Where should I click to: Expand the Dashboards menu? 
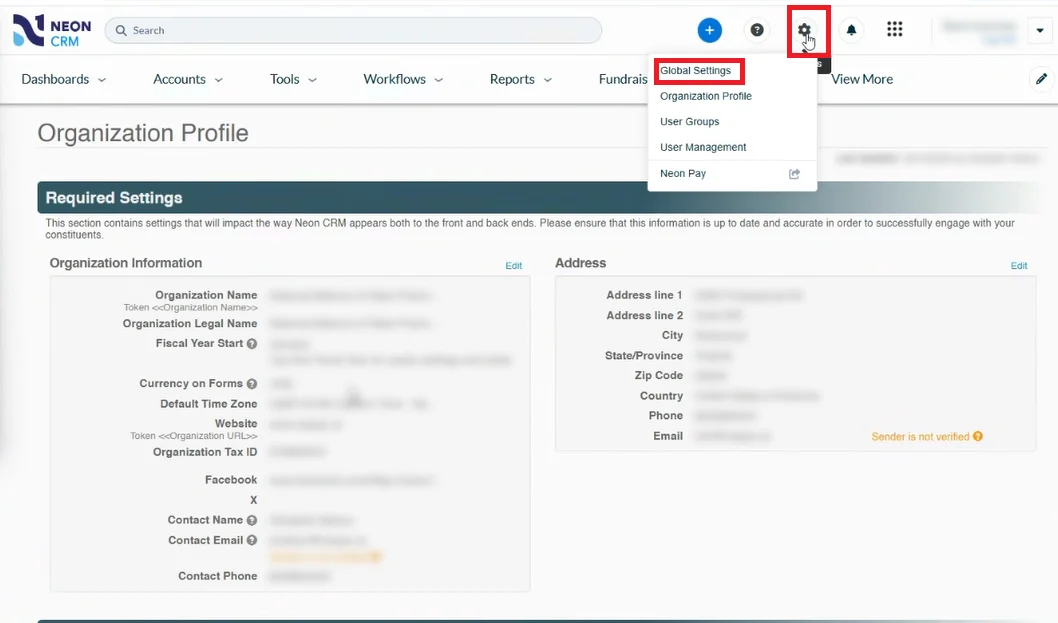(x=64, y=79)
